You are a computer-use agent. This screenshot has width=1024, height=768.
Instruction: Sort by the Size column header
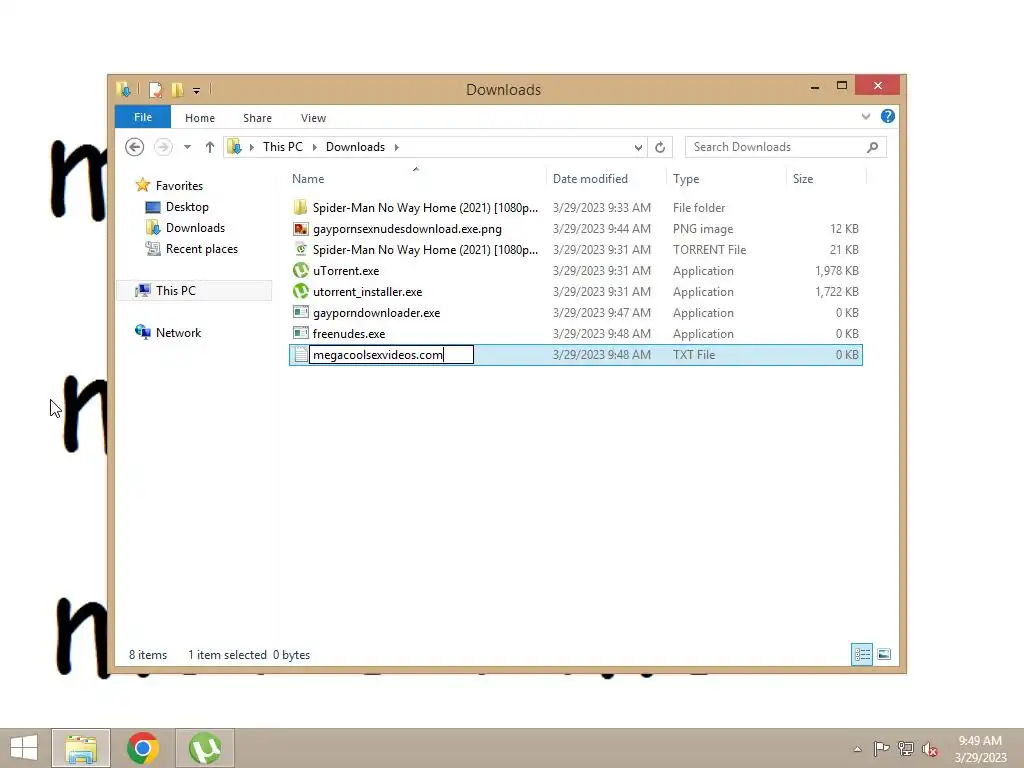click(x=803, y=179)
